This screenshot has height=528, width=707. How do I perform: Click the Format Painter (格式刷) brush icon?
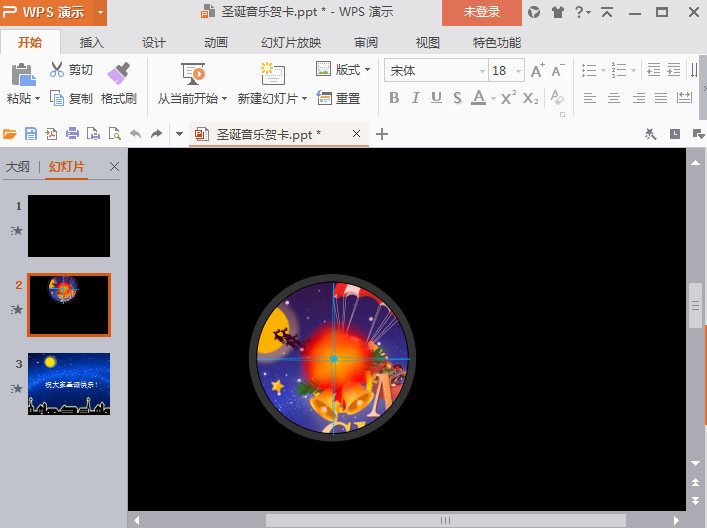[x=119, y=73]
